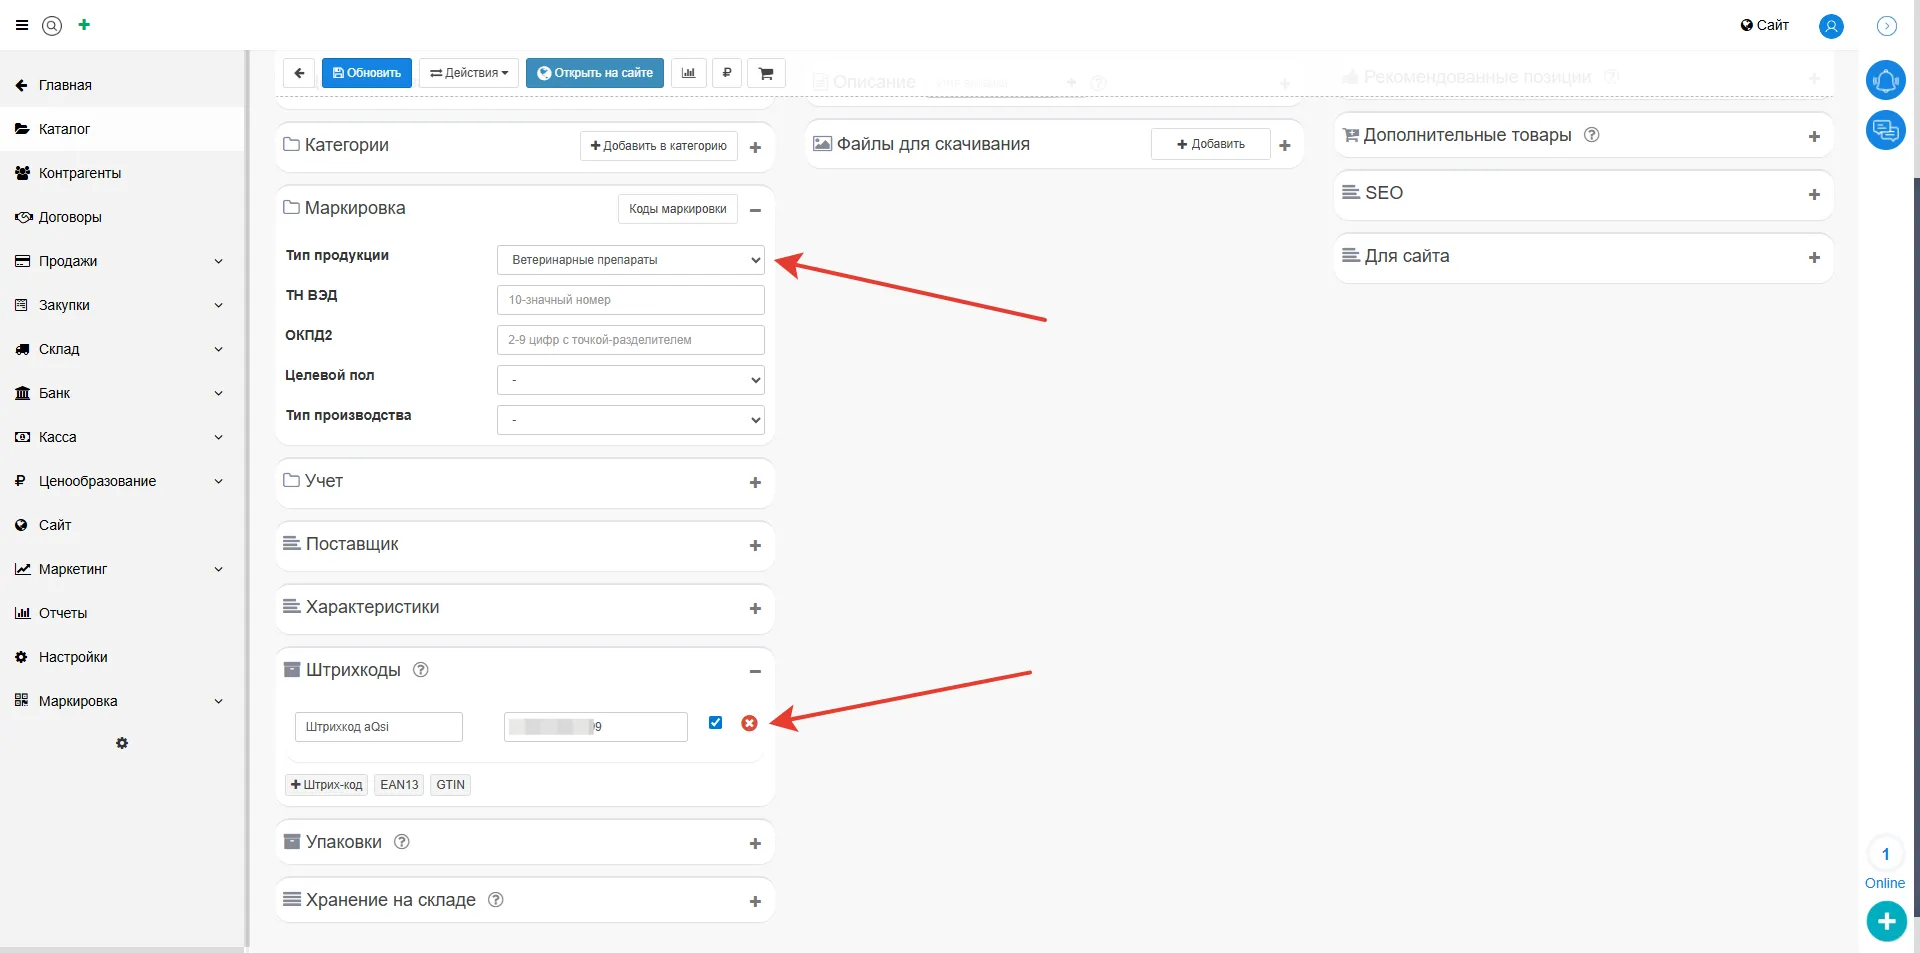Image resolution: width=1920 pixels, height=953 pixels.
Task: Open Контрагенты in the sidebar
Action: click(x=80, y=173)
